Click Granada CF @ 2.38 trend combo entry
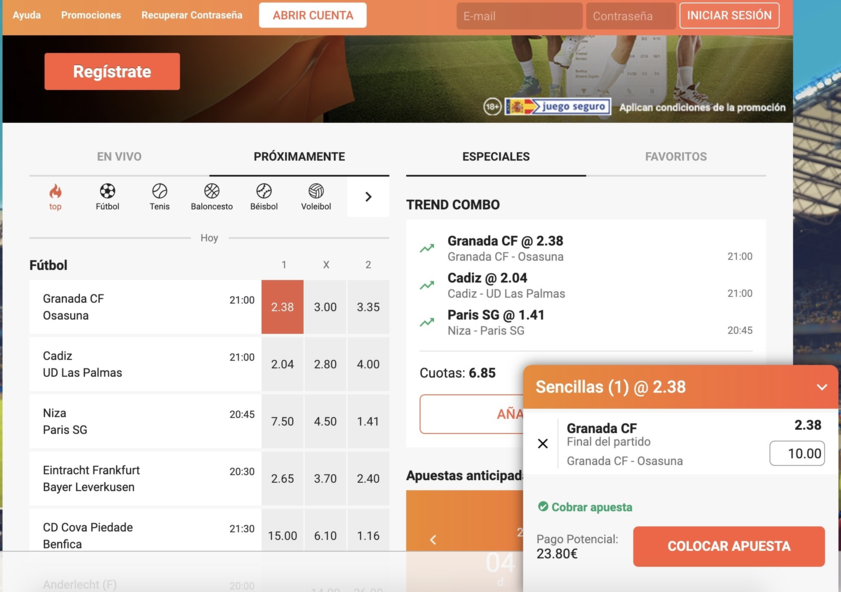Viewport: 841px width, 592px height. [x=586, y=248]
